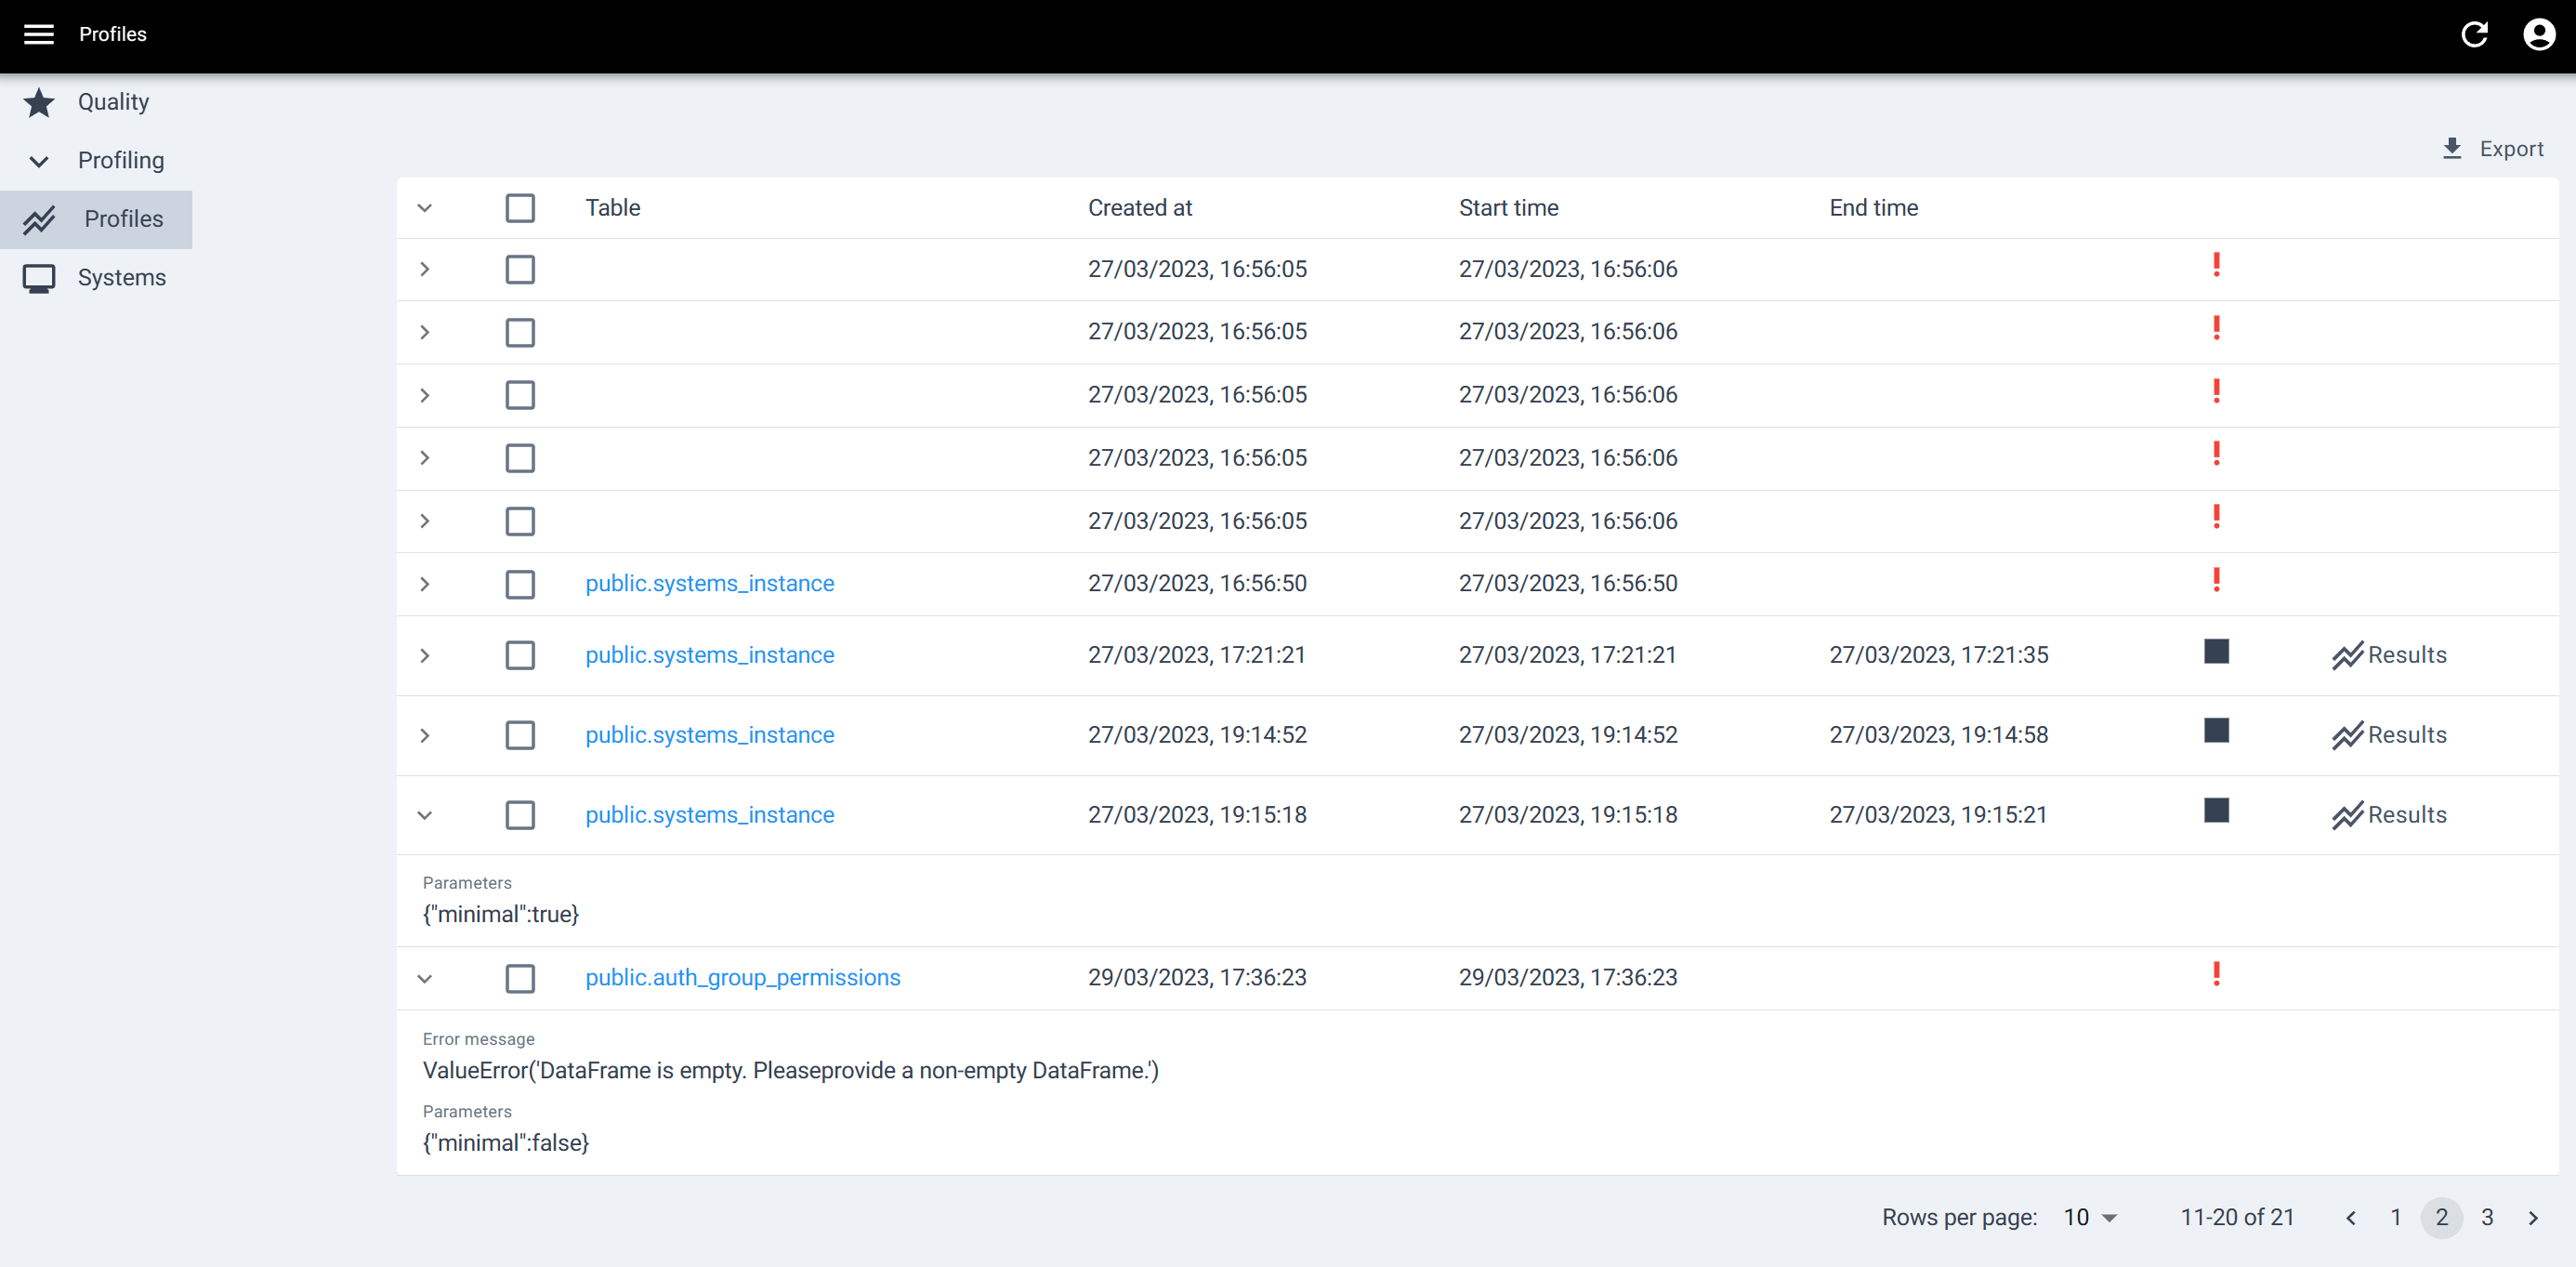Viewport: 2576px width, 1267px height.
Task: Expand the 17:21:21 public.systems_instance row
Action: 425,656
